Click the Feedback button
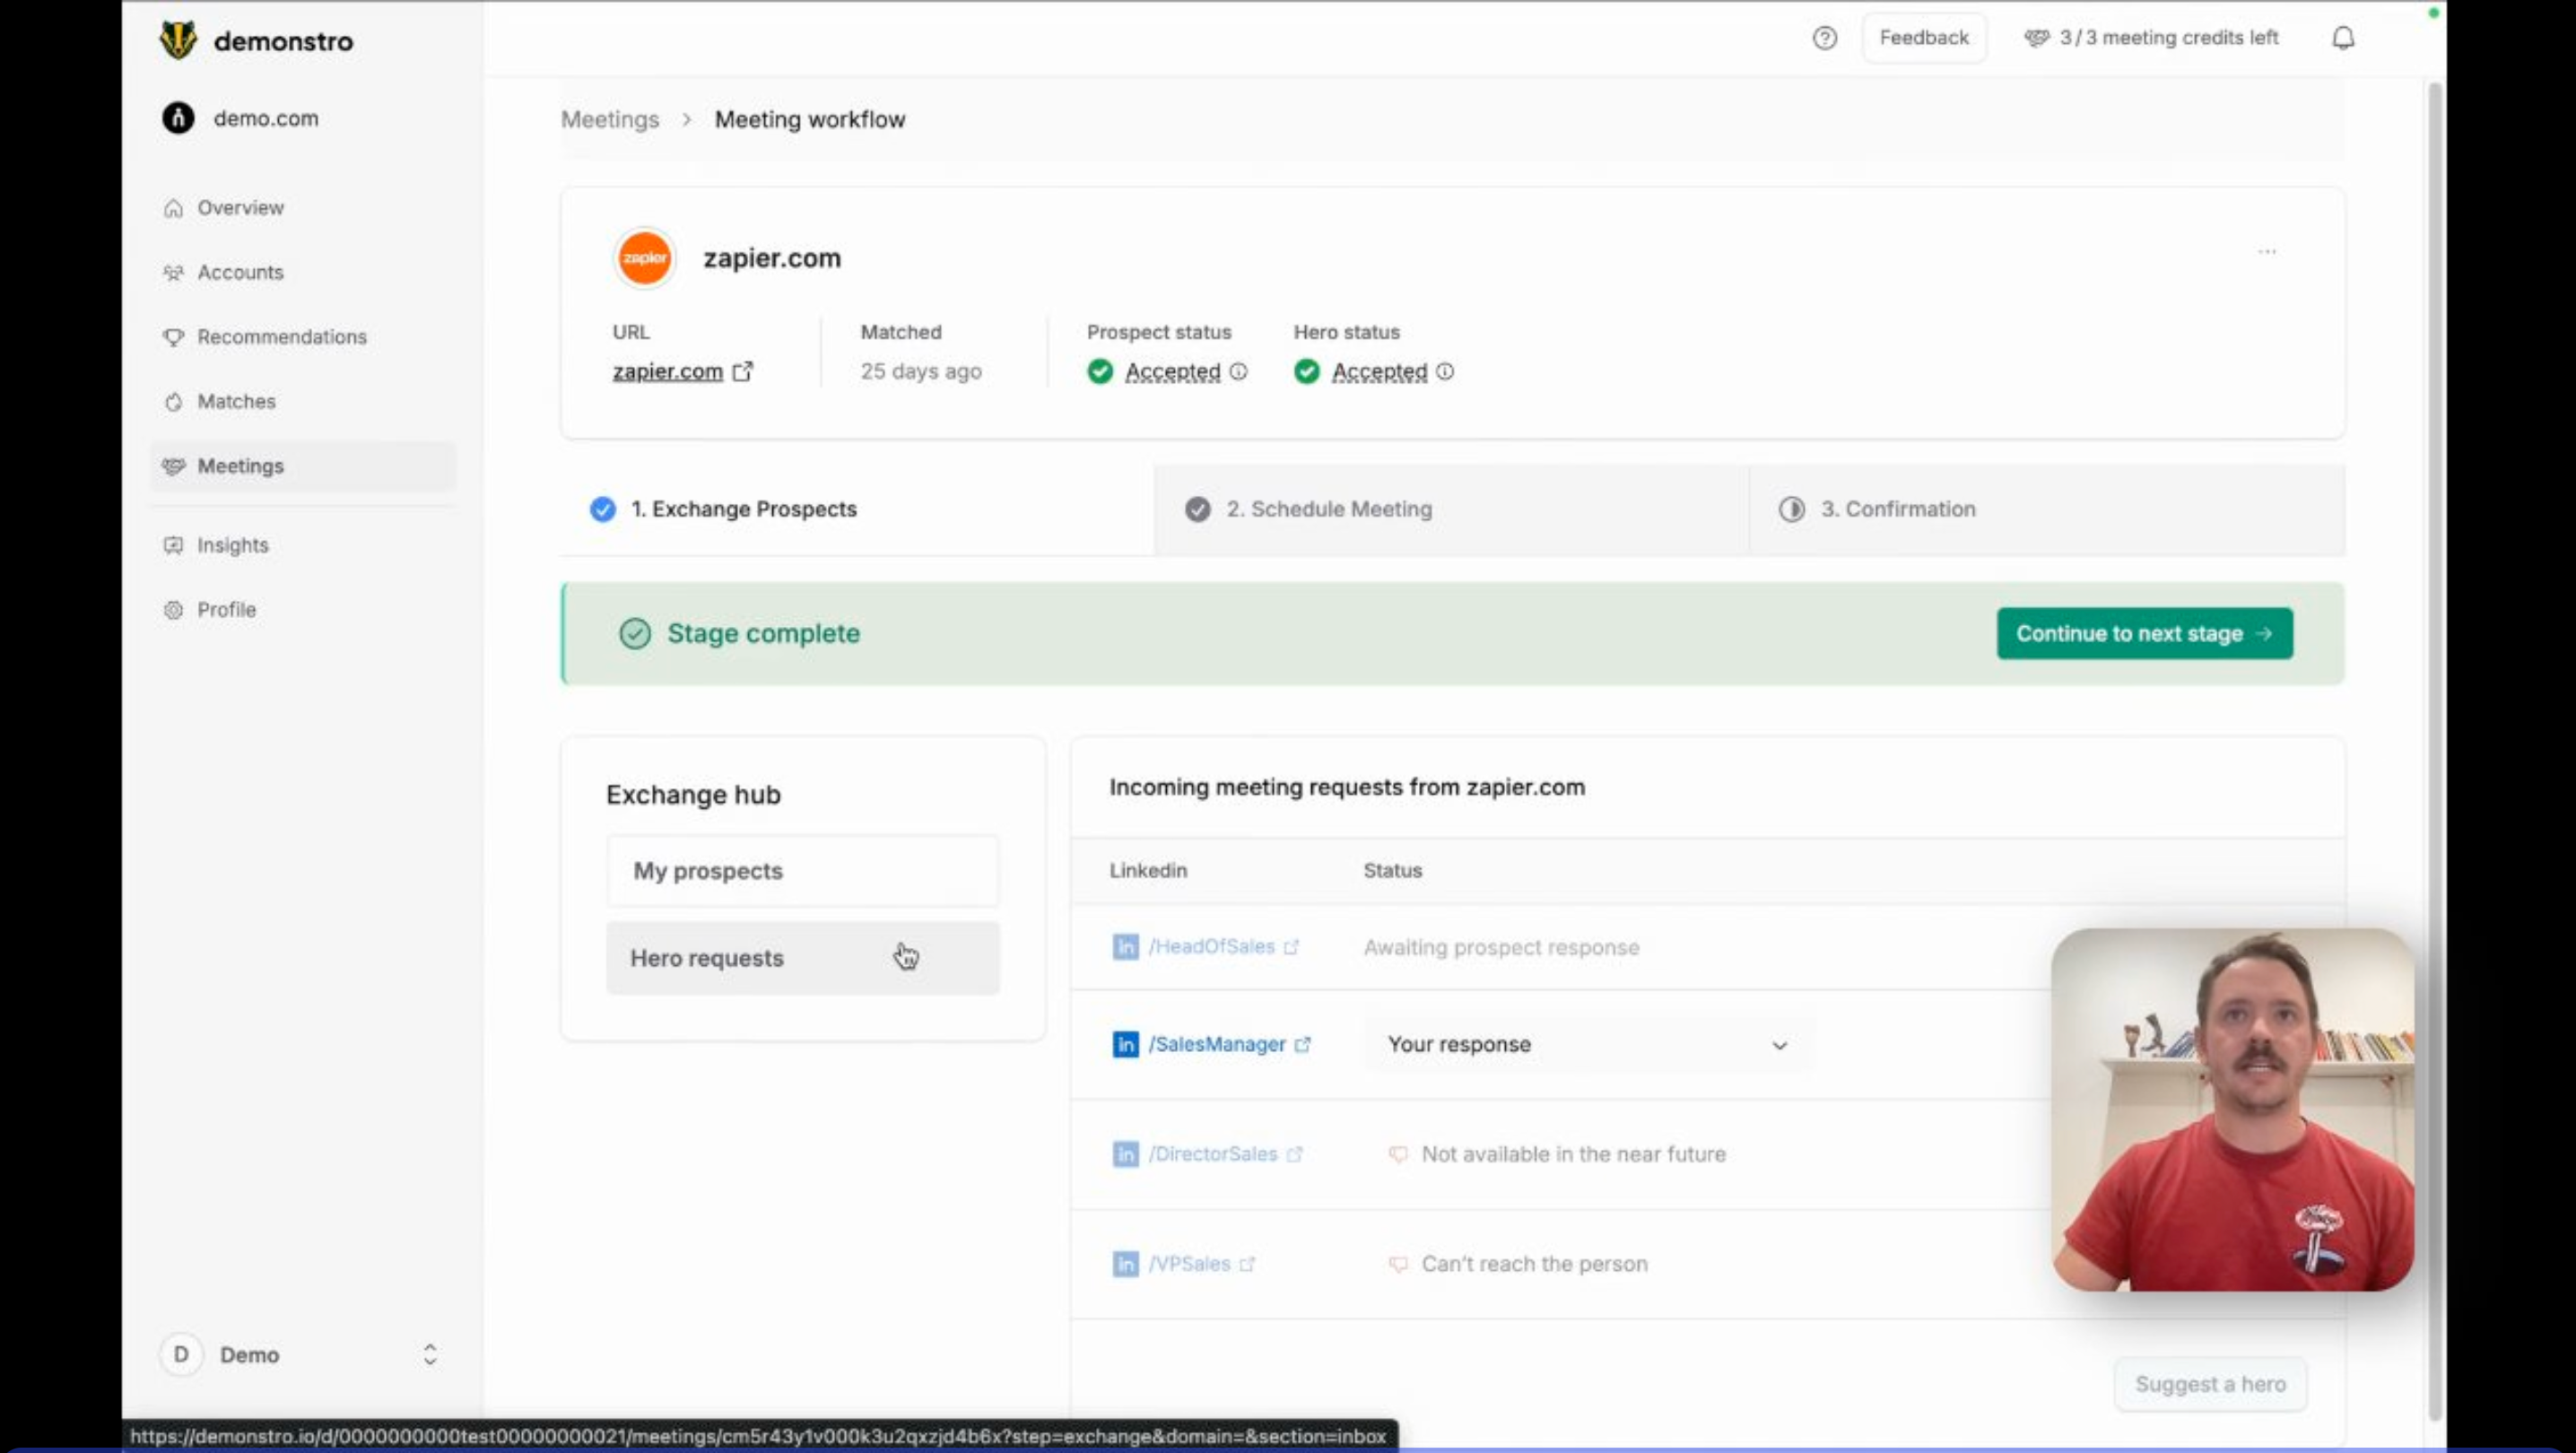The image size is (2576, 1453). (x=1923, y=38)
